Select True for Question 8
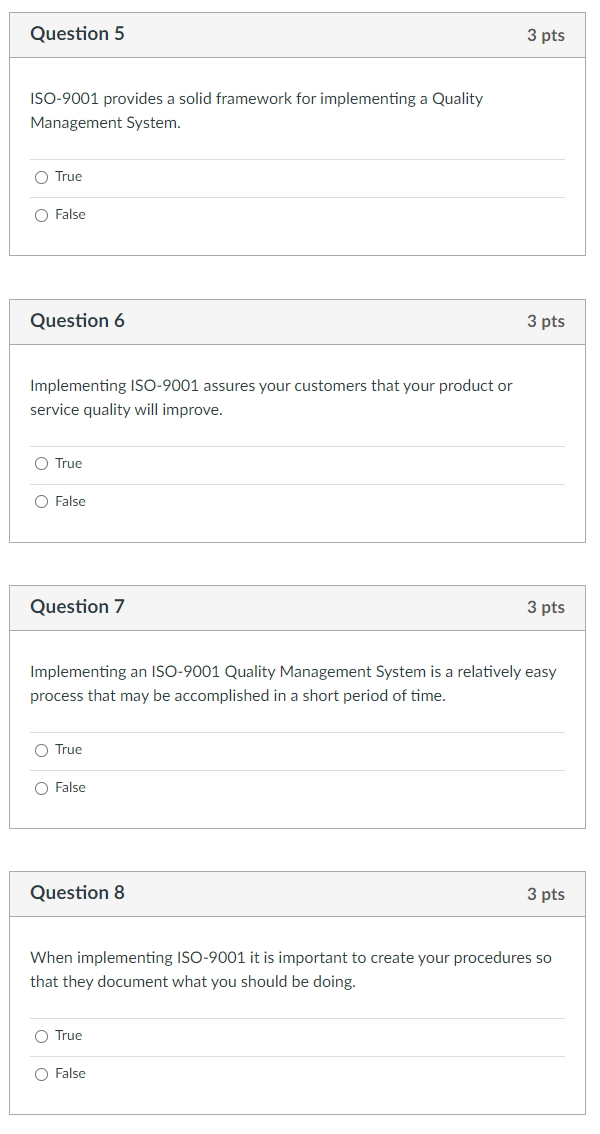This screenshot has width=600, height=1134. tap(41, 1035)
